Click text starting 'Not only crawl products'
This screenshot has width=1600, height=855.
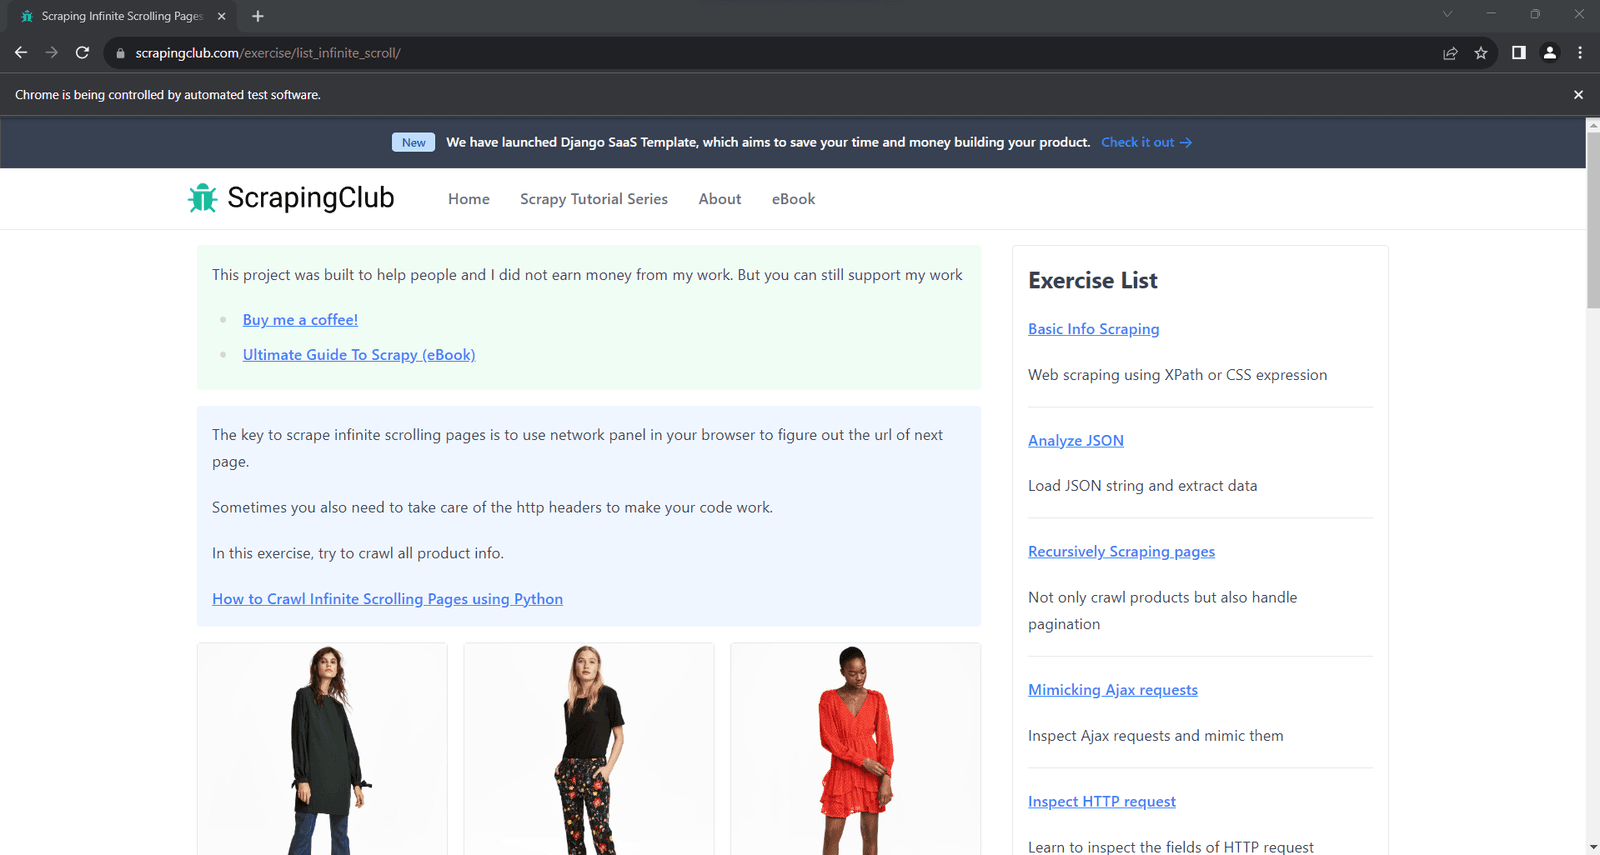tap(1162, 610)
